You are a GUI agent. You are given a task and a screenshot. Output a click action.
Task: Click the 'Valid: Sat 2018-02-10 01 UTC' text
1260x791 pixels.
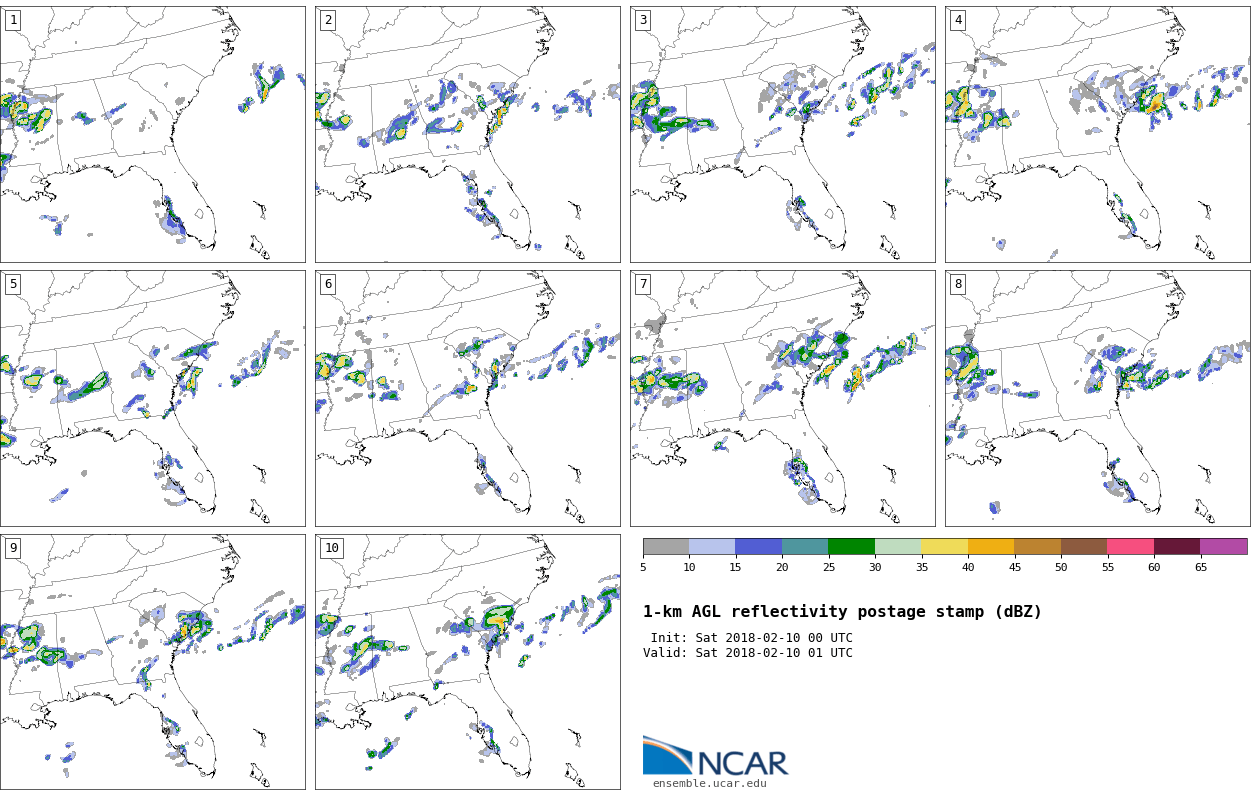click(x=748, y=653)
